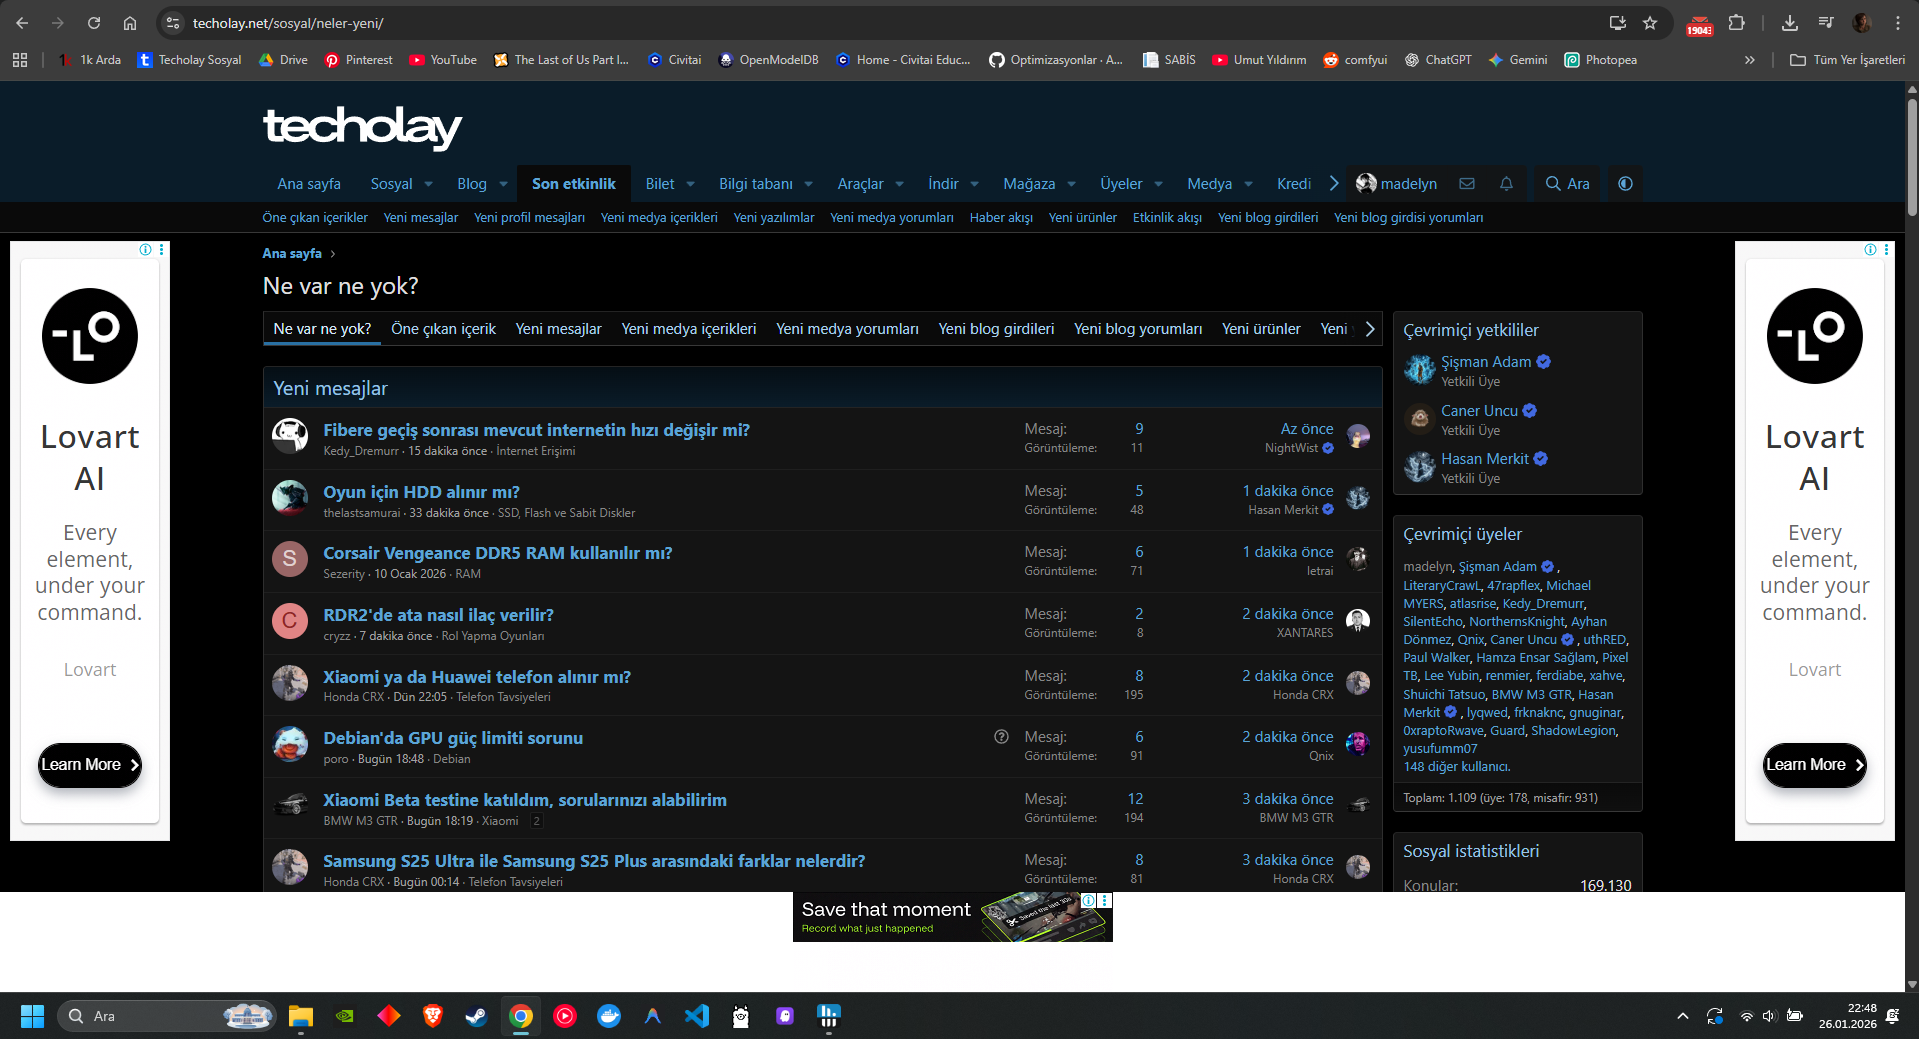Viewport: 1919px width, 1039px height.
Task: Open the site search Ara button
Action: 1567,184
